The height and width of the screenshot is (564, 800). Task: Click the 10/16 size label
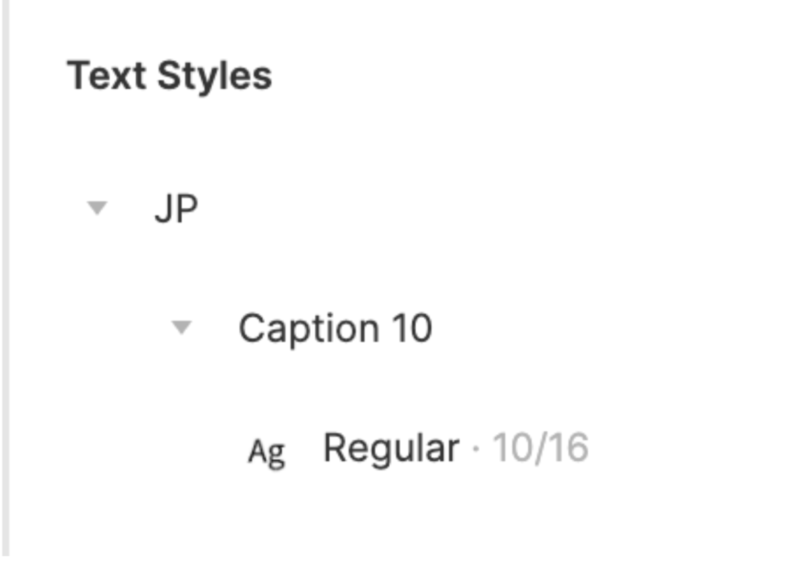pos(541,449)
